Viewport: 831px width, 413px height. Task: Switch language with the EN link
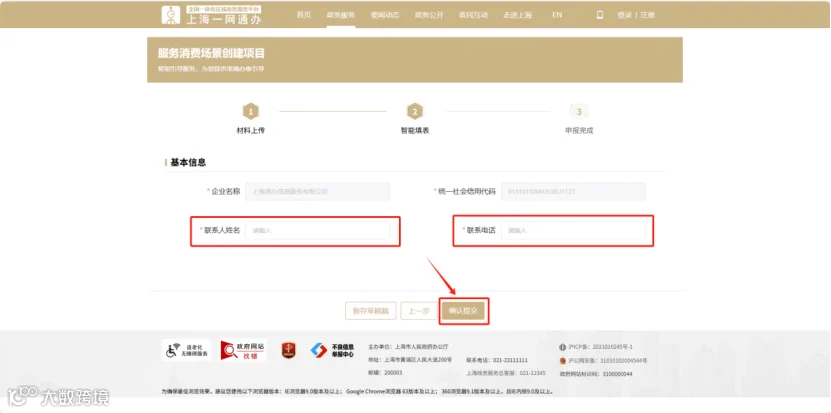coord(557,15)
